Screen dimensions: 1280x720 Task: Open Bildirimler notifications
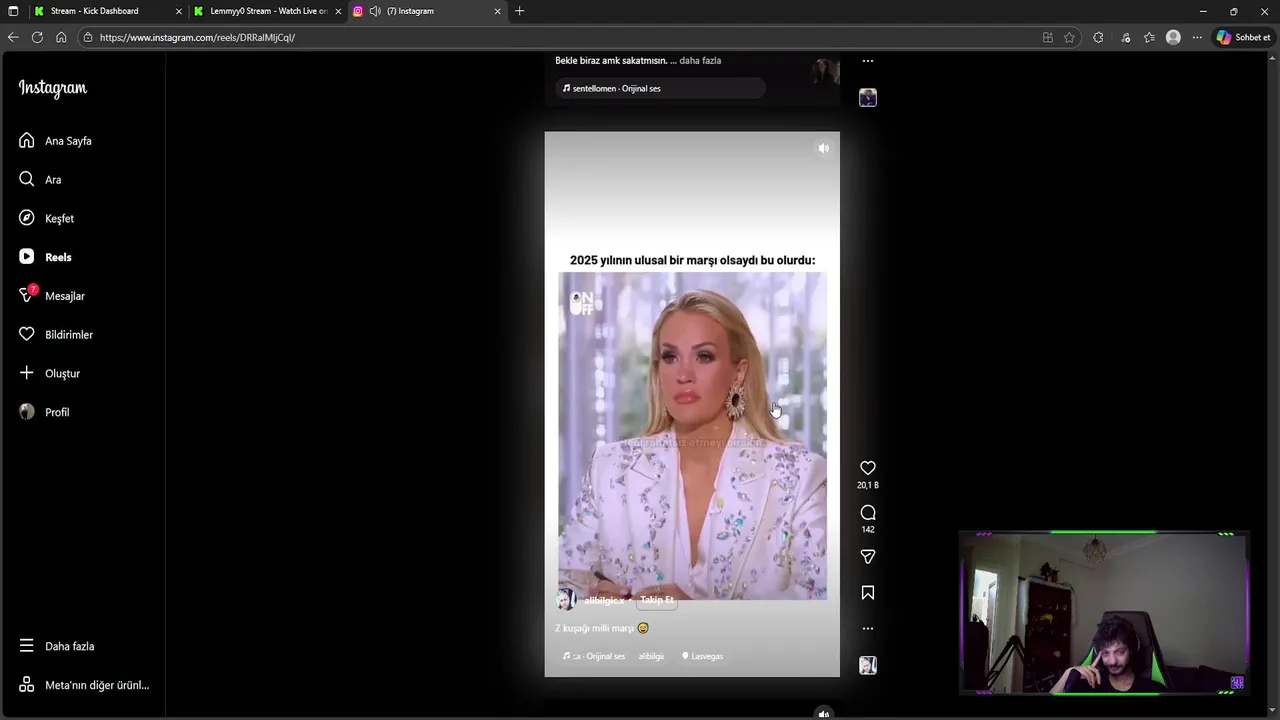point(55,335)
